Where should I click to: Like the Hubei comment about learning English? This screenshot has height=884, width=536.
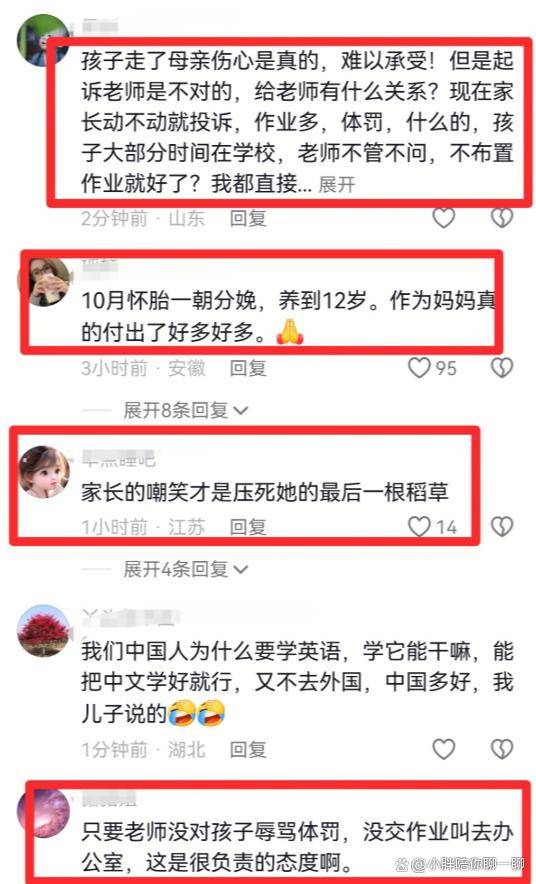pyautogui.click(x=444, y=749)
